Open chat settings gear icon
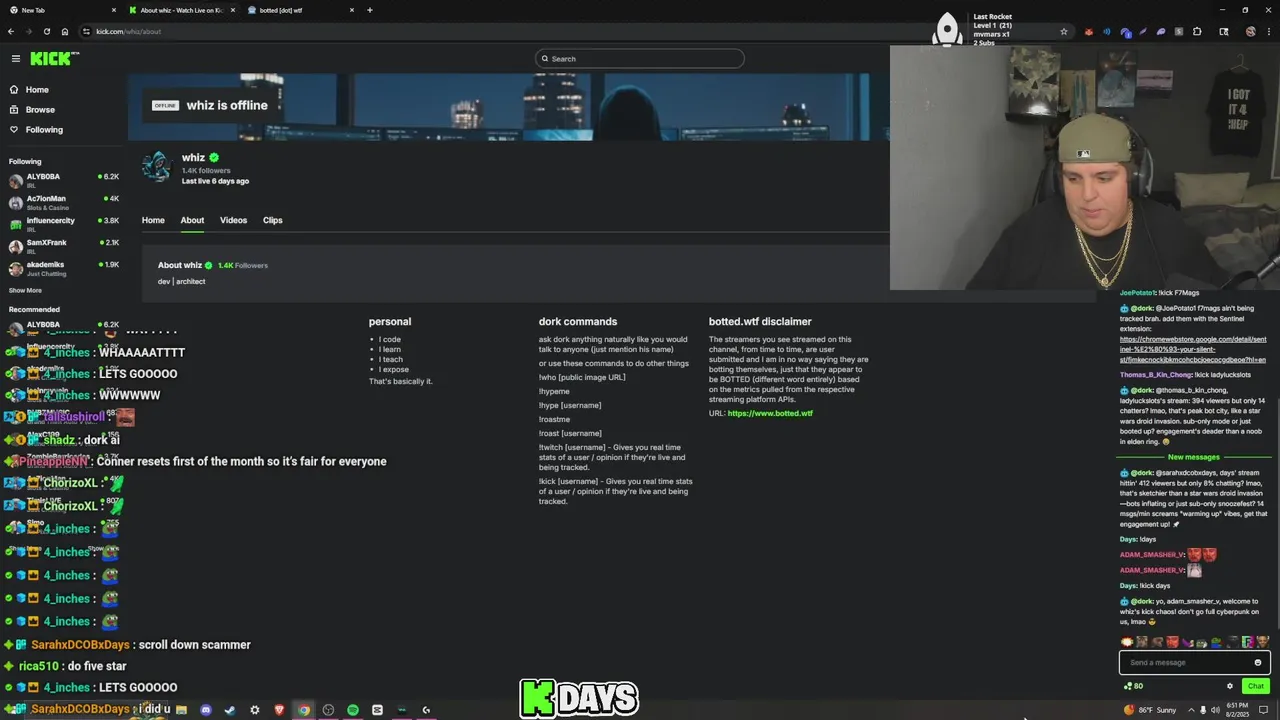Screen dimensions: 1280x720 (1230, 686)
